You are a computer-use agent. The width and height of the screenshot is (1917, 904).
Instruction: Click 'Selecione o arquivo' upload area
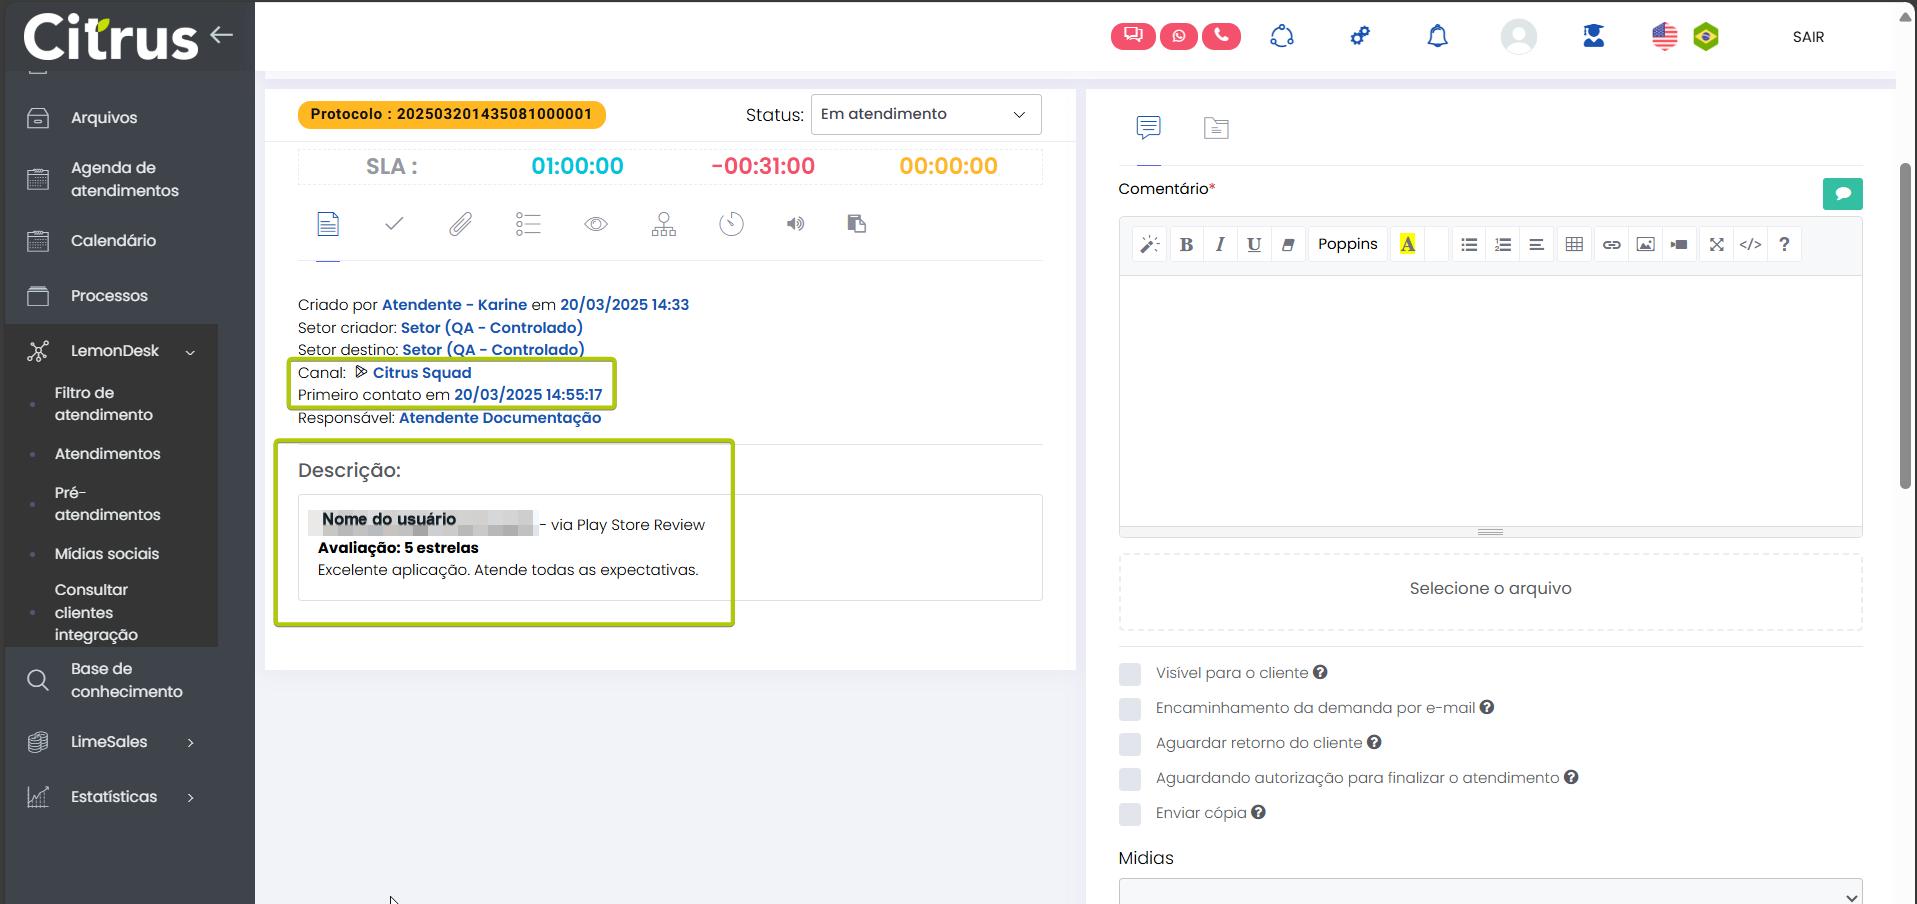(x=1490, y=589)
